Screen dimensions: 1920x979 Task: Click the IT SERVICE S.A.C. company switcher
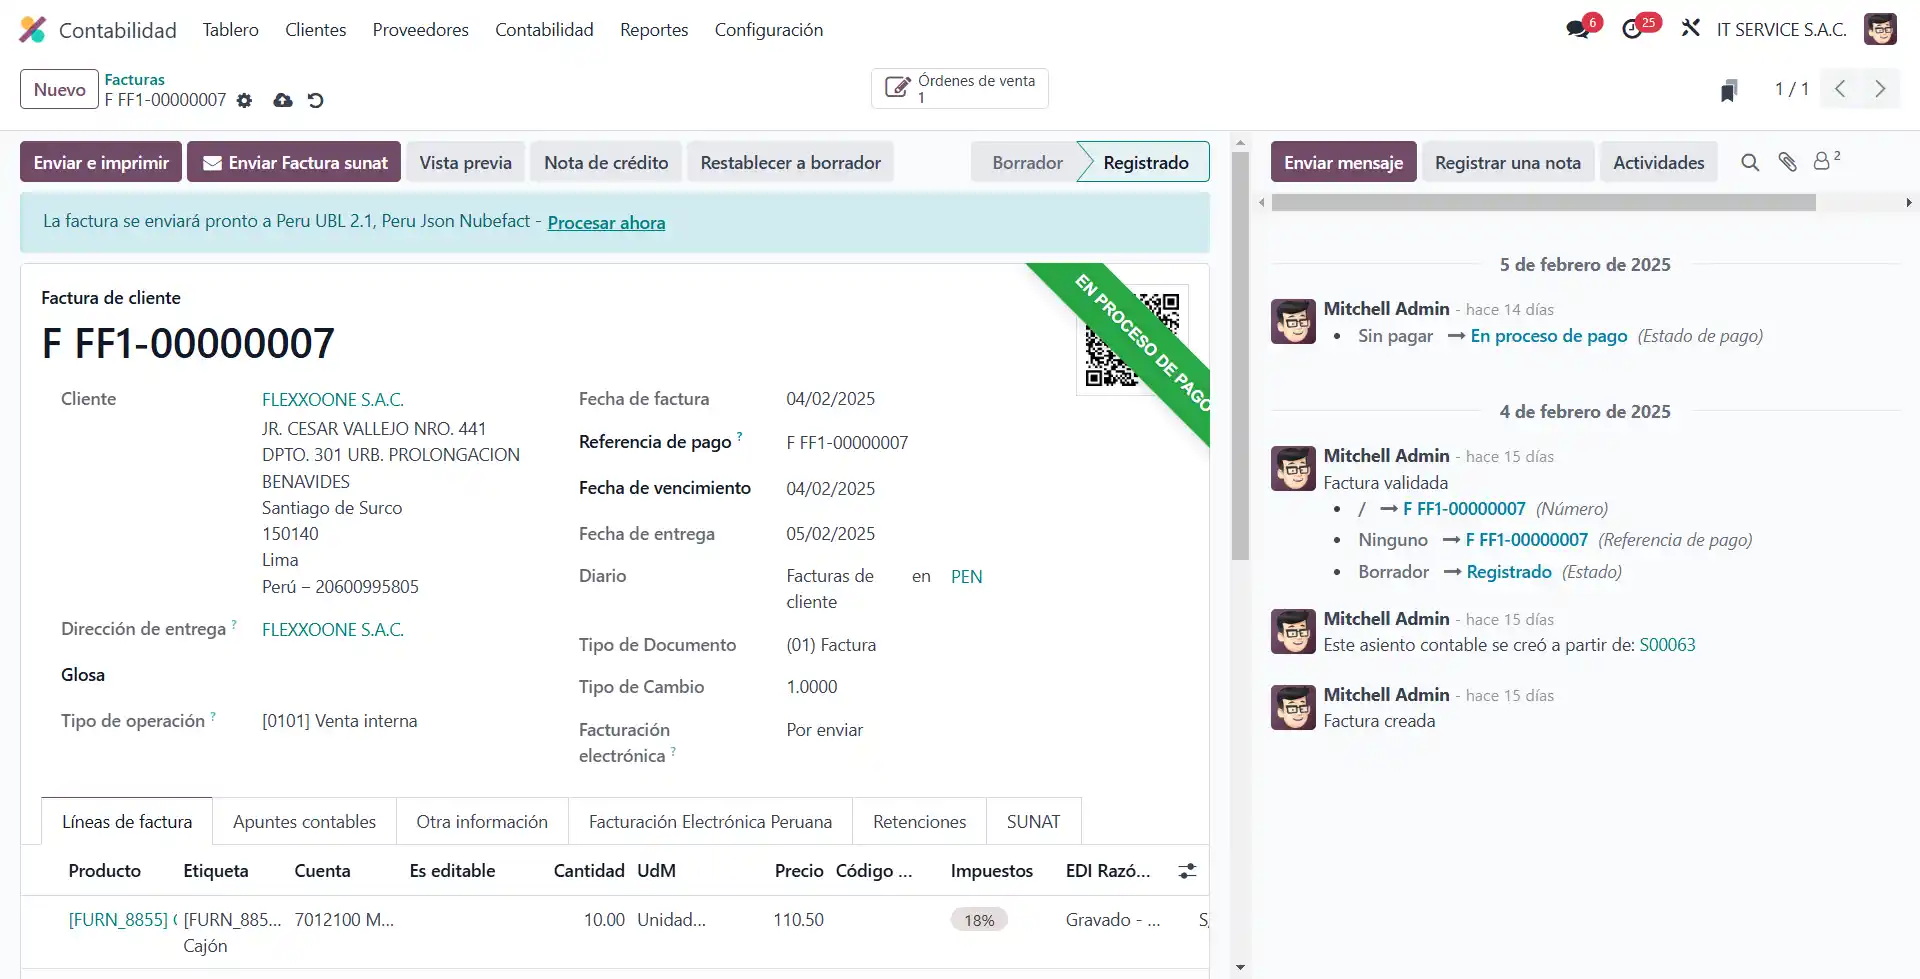point(1781,30)
